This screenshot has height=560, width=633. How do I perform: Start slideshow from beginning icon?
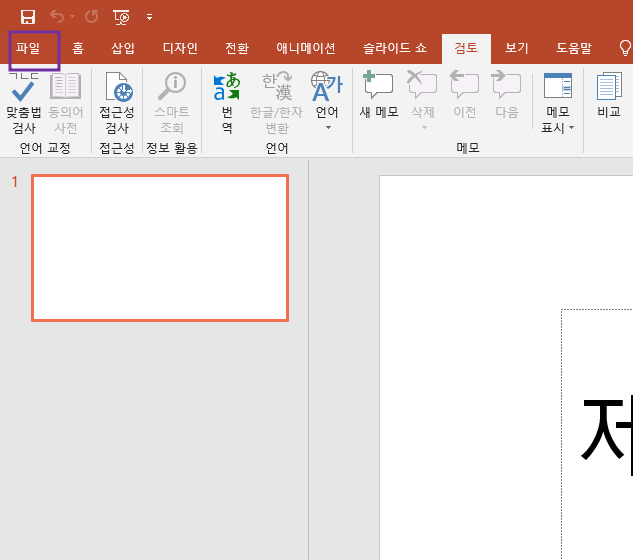point(121,17)
